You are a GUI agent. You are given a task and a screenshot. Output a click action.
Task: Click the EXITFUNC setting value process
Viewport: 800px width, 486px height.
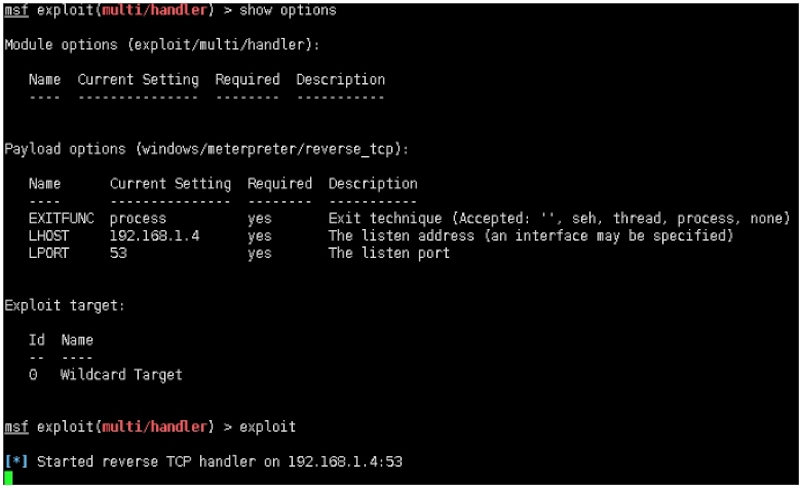pyautogui.click(x=138, y=218)
